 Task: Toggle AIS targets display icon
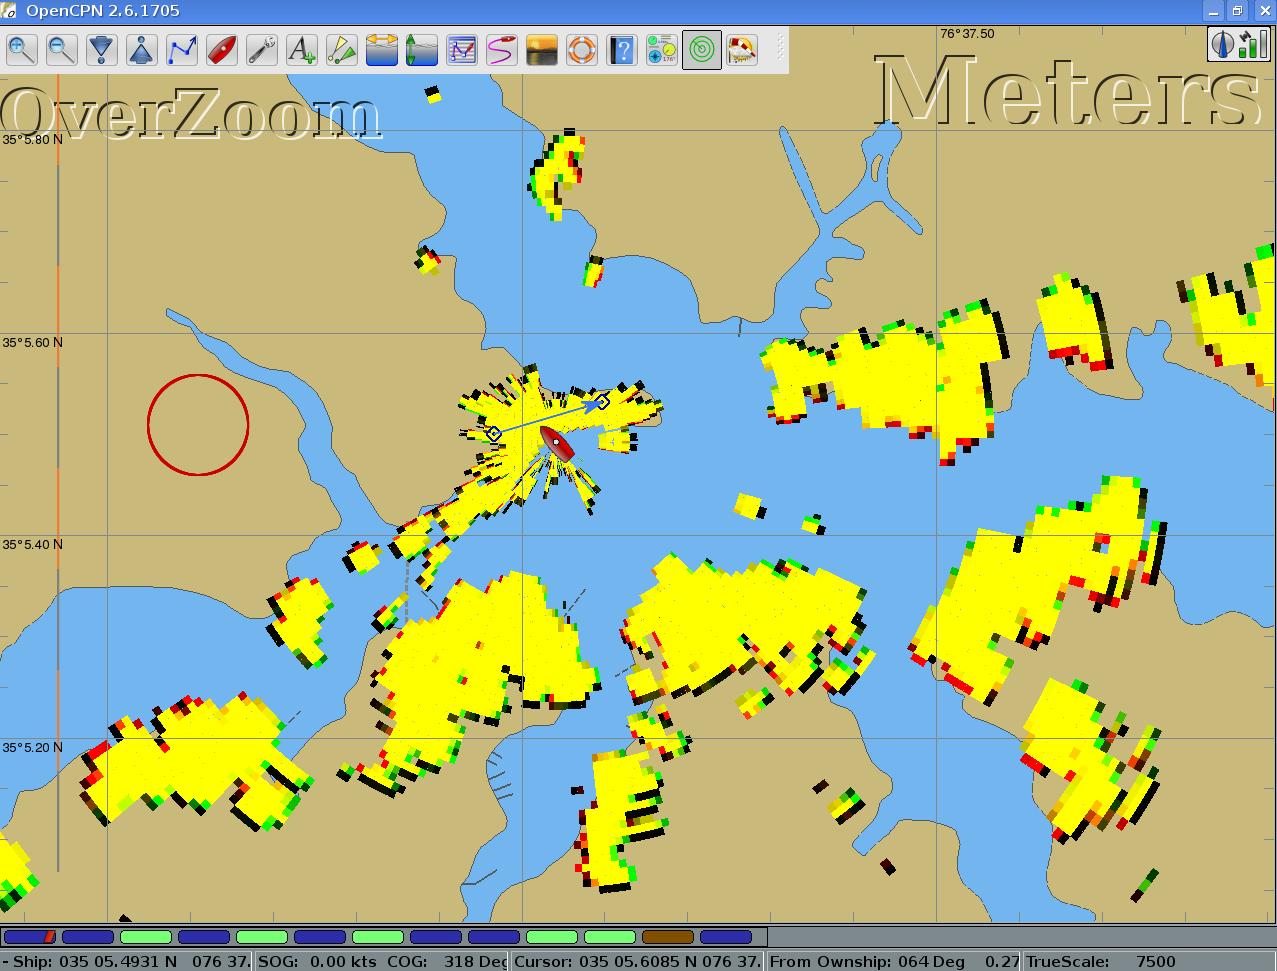[x=342, y=49]
